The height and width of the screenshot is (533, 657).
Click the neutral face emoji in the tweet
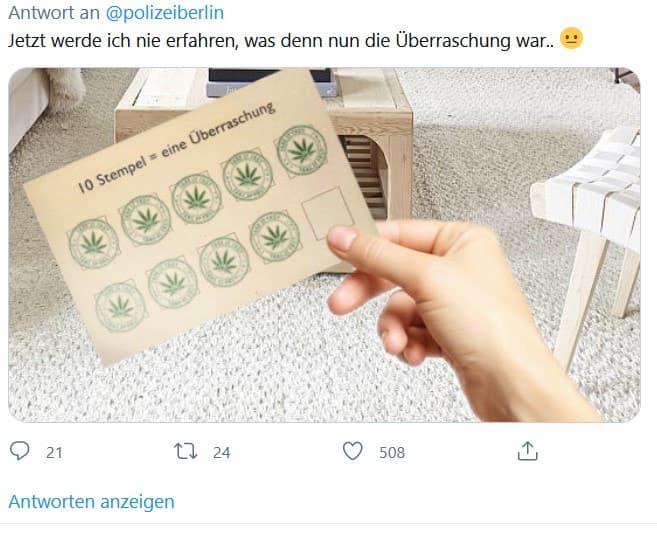point(572,39)
